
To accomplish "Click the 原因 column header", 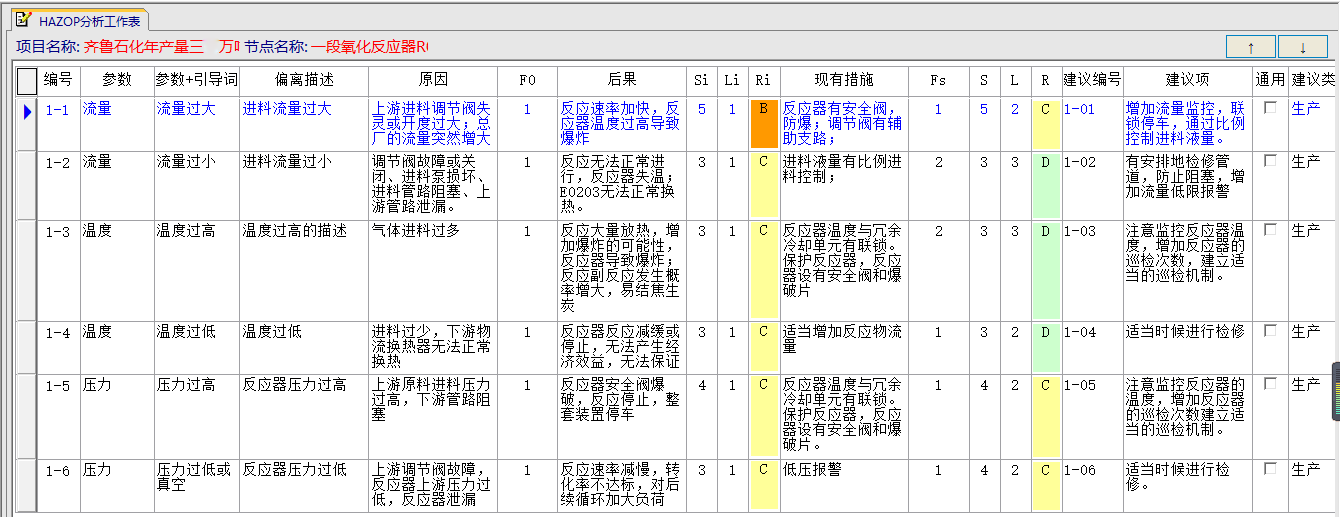I will click(x=433, y=80).
